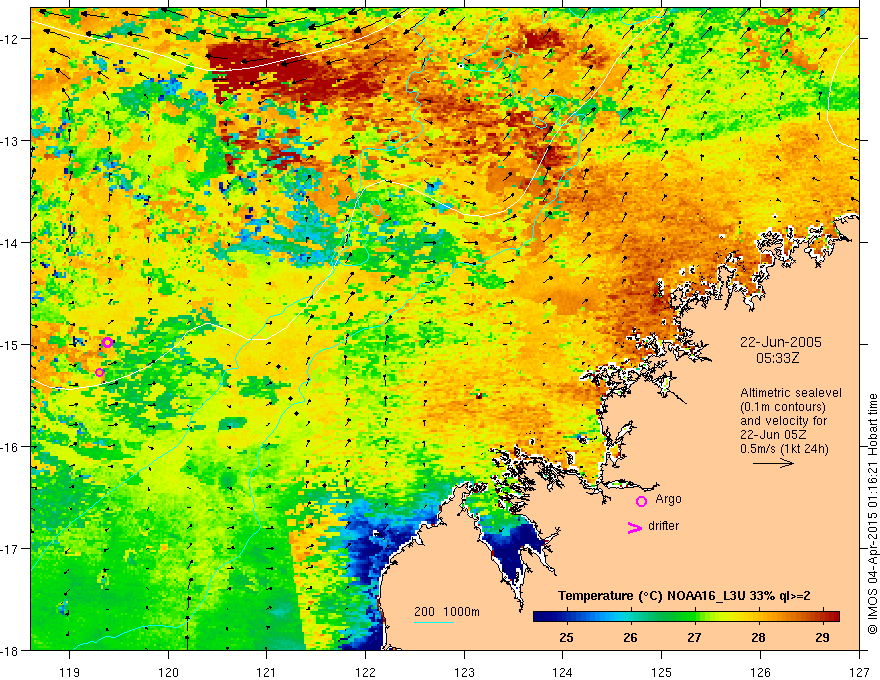Click the '200 1000m' isobath label
Viewport: 880px width, 680px height.
(447, 612)
